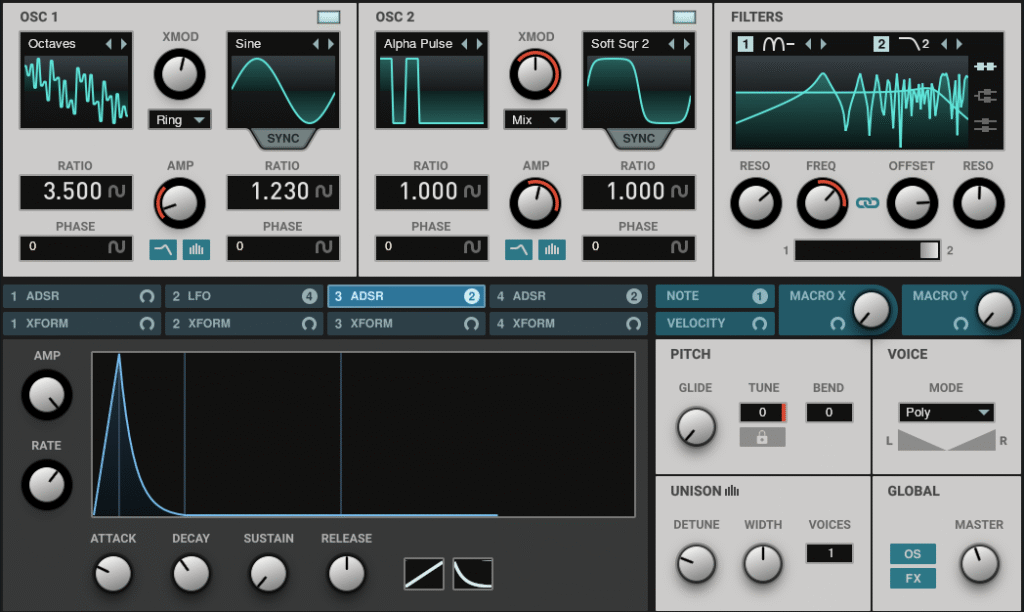Image resolution: width=1024 pixels, height=612 pixels.
Task: Switch to the 2 LFO modulator tab
Action: [x=243, y=296]
